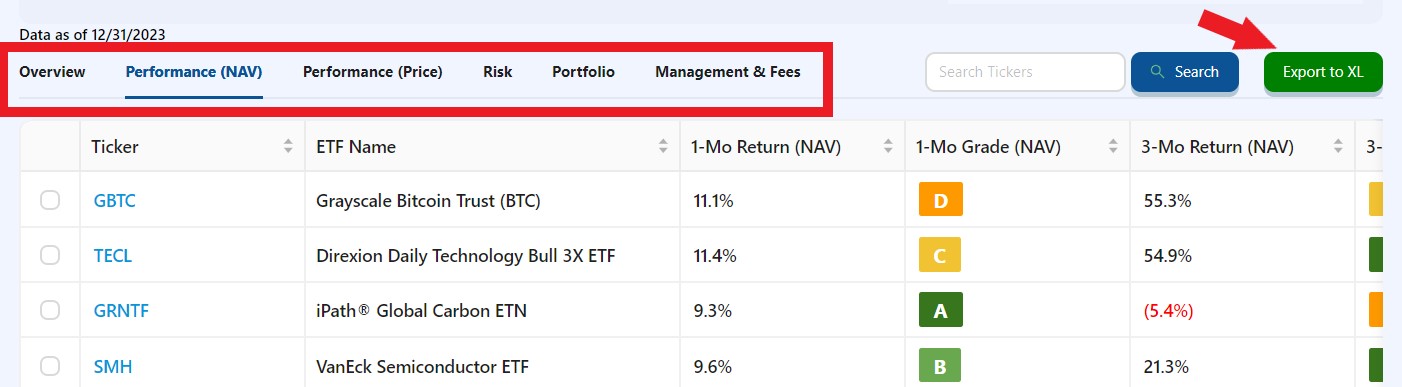Focus the Search Tickers input field
This screenshot has width=1402, height=387.
1026,72
